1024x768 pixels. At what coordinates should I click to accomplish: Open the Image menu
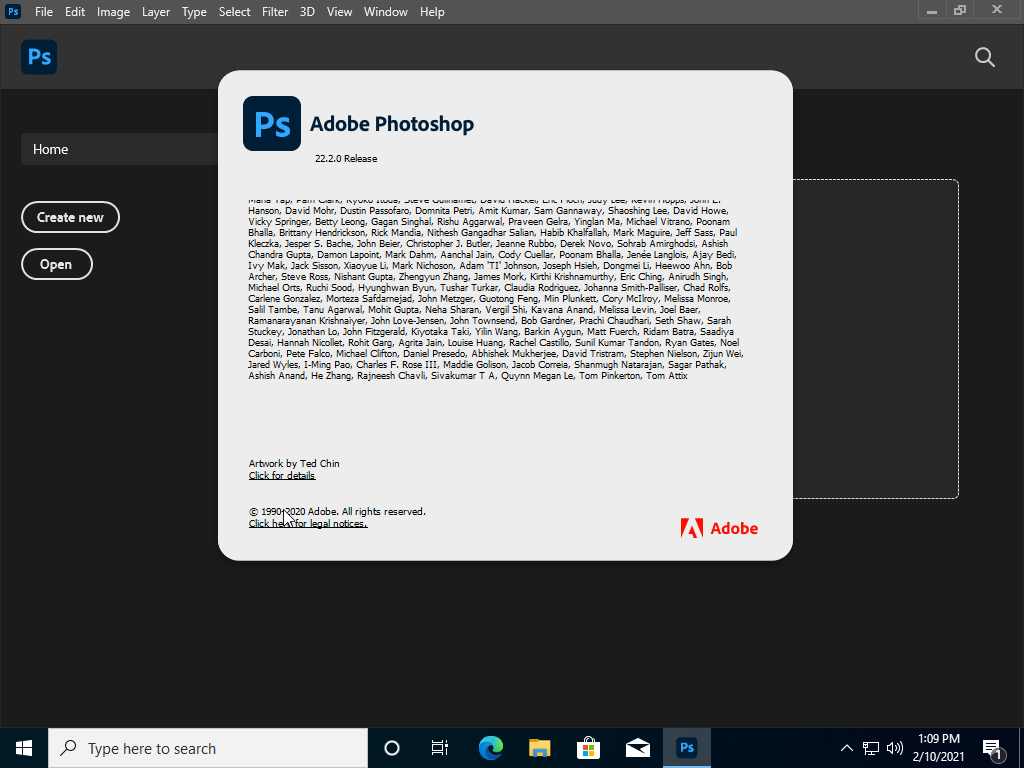pyautogui.click(x=114, y=12)
